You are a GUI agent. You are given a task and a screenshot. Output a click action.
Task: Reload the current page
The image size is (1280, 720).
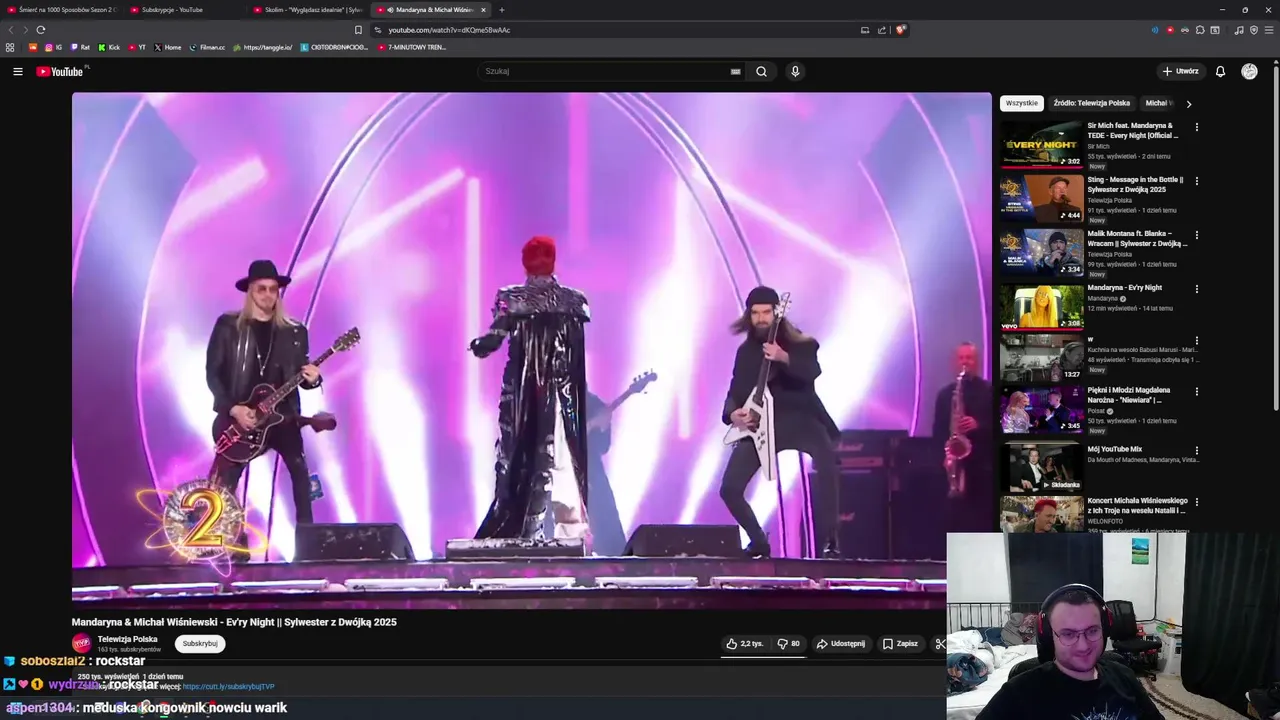click(x=40, y=30)
